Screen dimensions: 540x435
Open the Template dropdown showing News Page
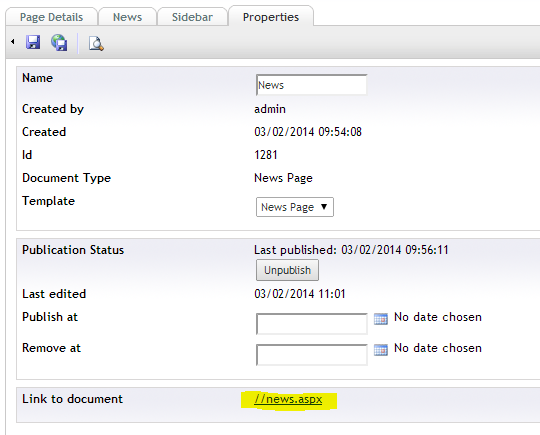(295, 207)
